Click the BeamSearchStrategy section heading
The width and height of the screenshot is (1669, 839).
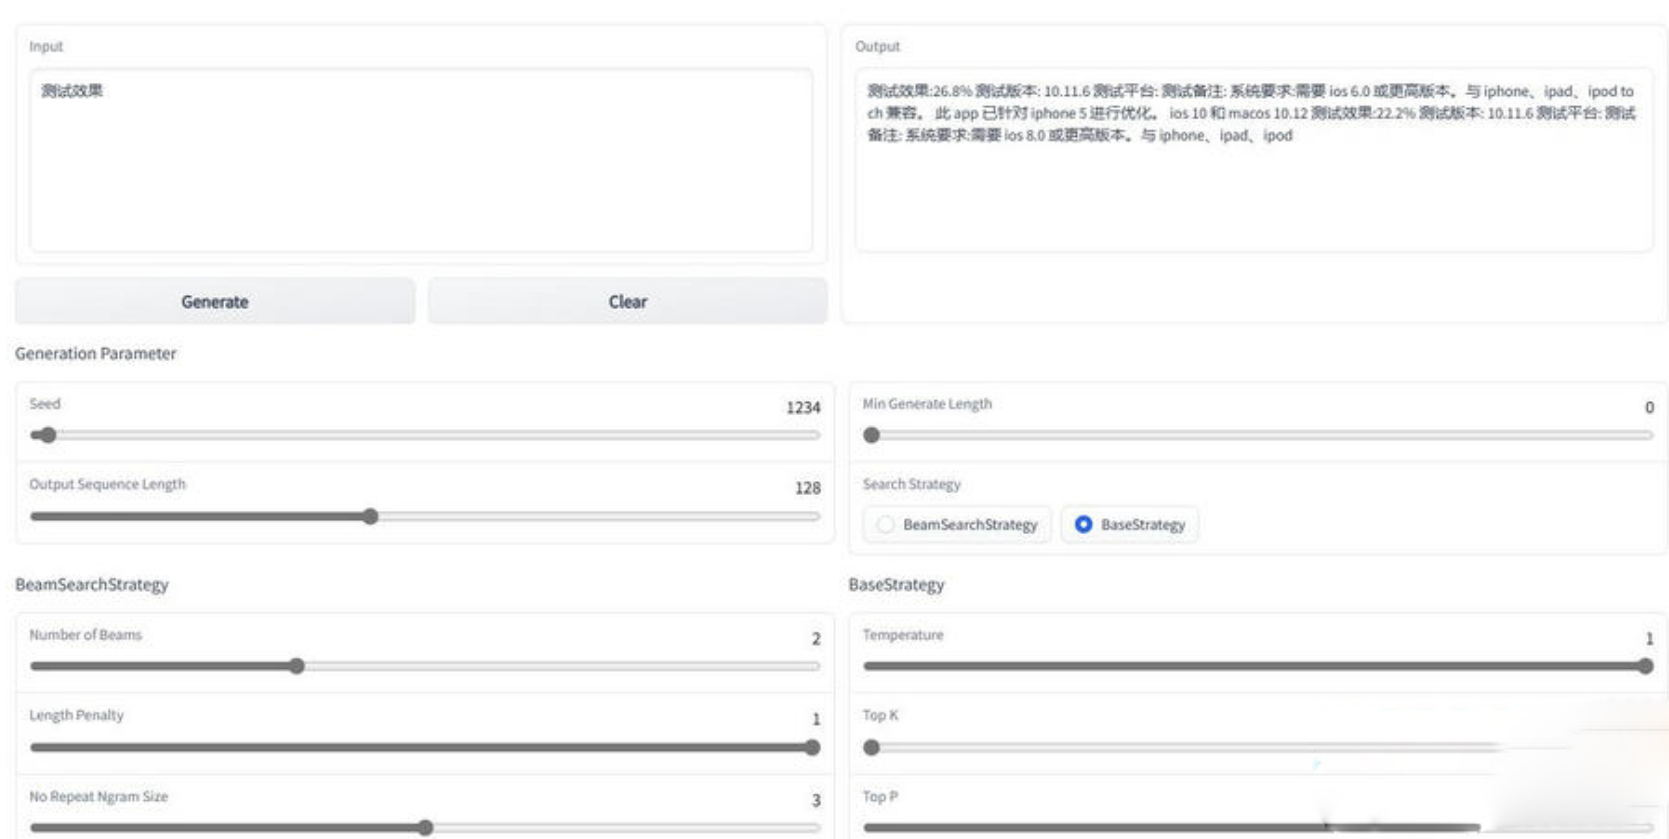92,584
